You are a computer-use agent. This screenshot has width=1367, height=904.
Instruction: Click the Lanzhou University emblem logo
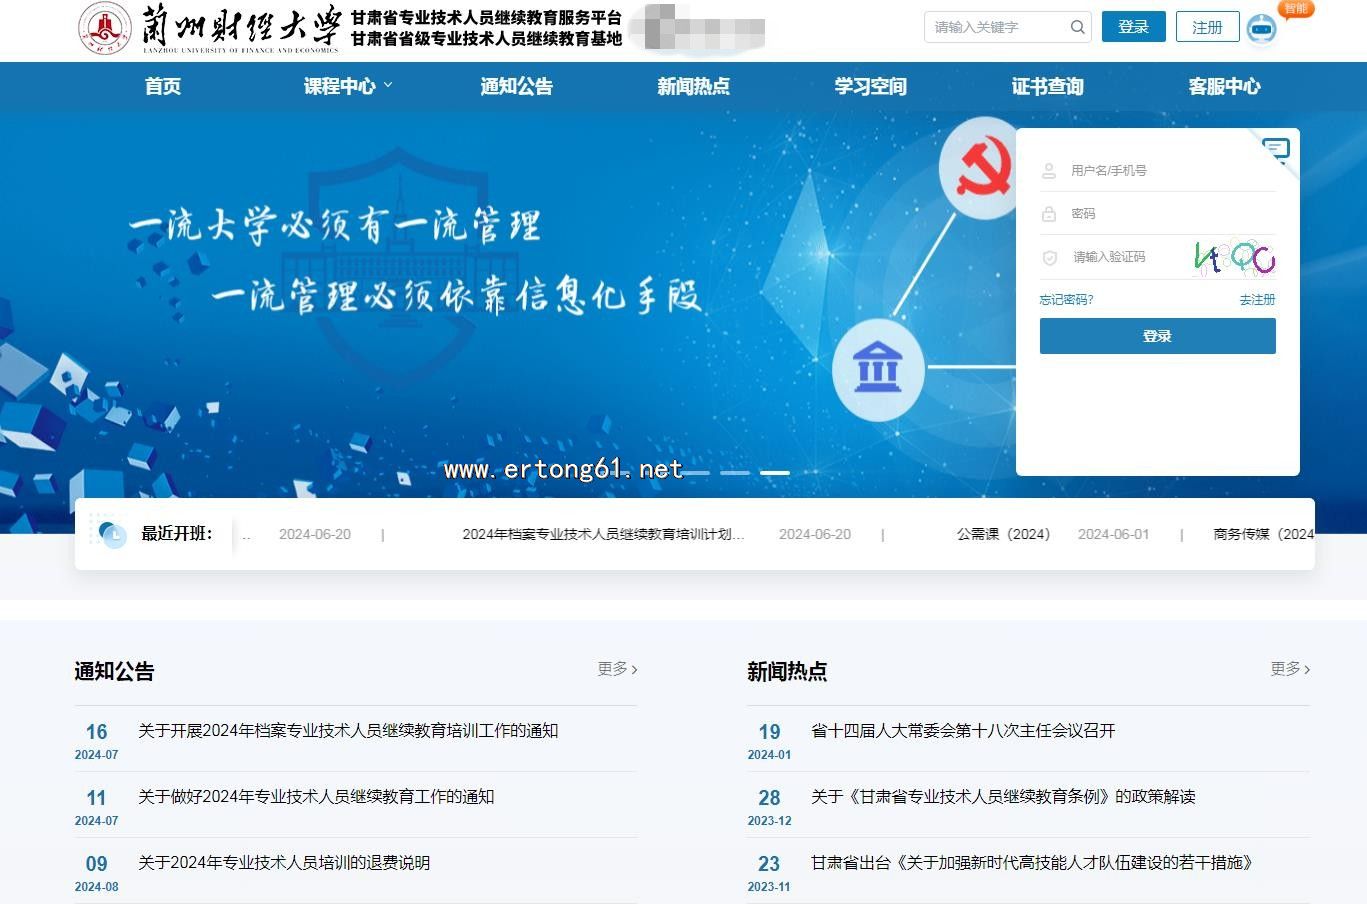[x=105, y=28]
